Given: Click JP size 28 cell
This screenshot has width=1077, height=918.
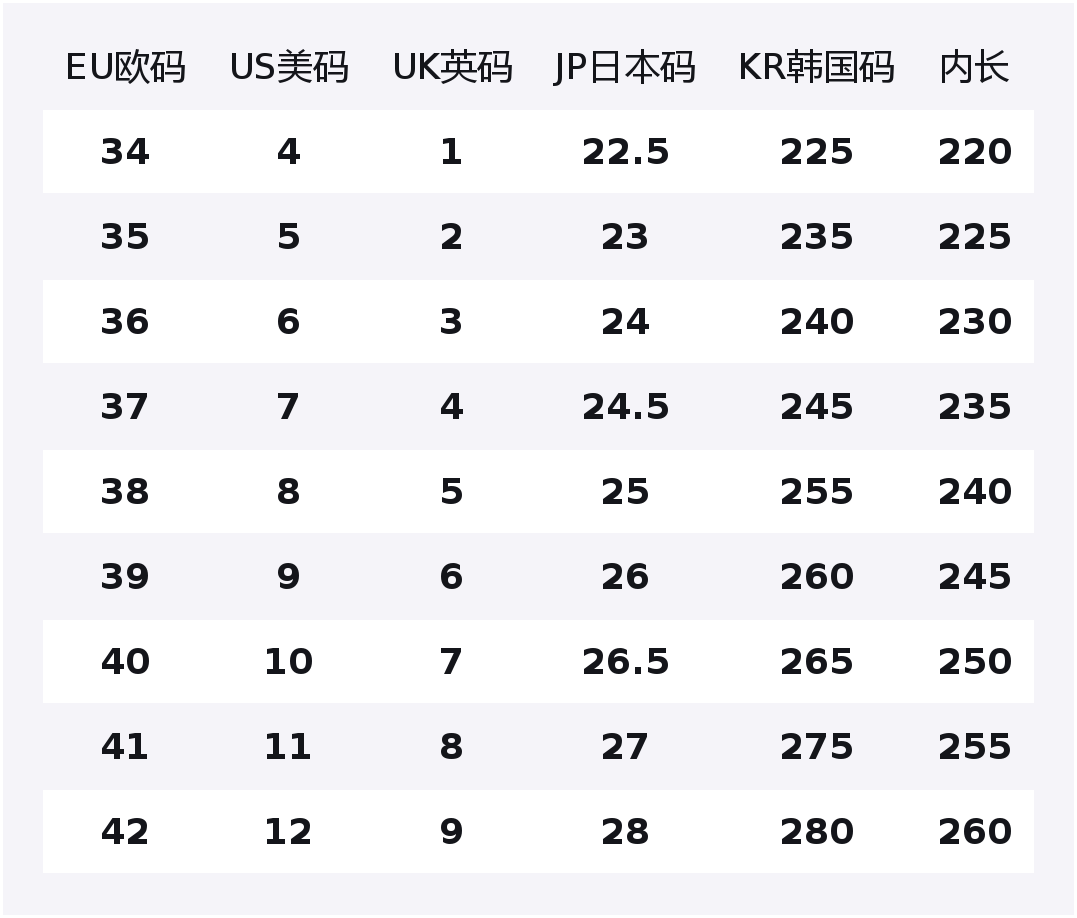Looking at the screenshot, I should [625, 831].
